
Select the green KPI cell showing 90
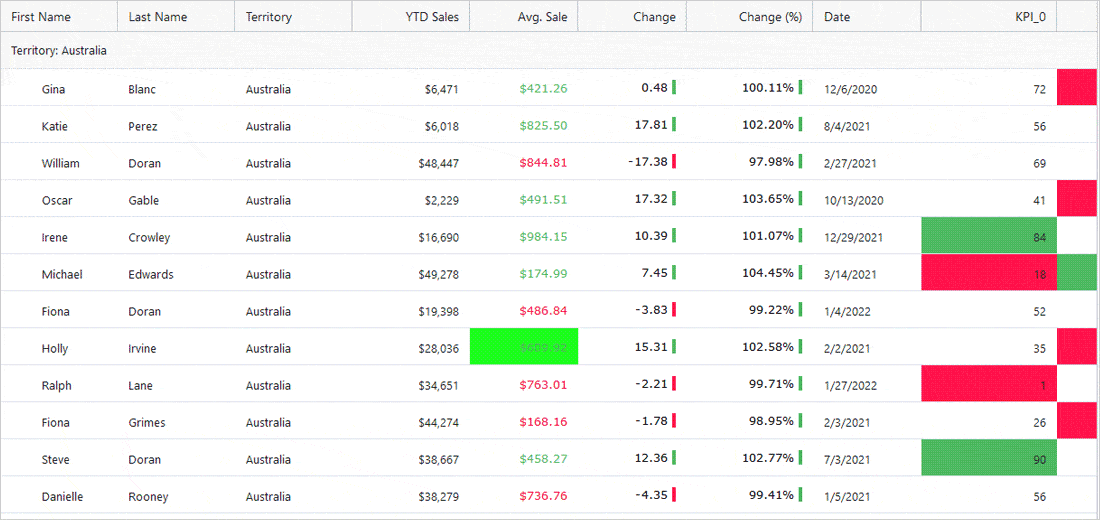click(988, 459)
